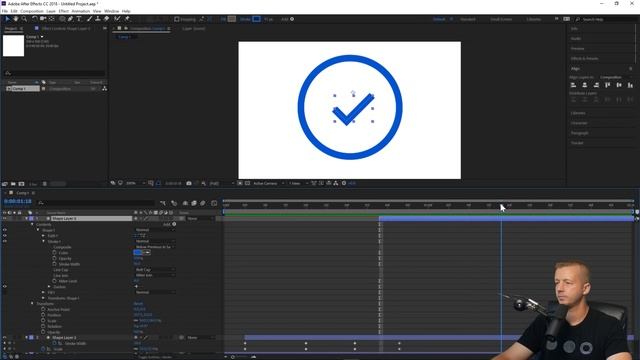Open the Line Join Miter Join dropdown
Viewport: 640px width, 360px height.
(x=155, y=276)
